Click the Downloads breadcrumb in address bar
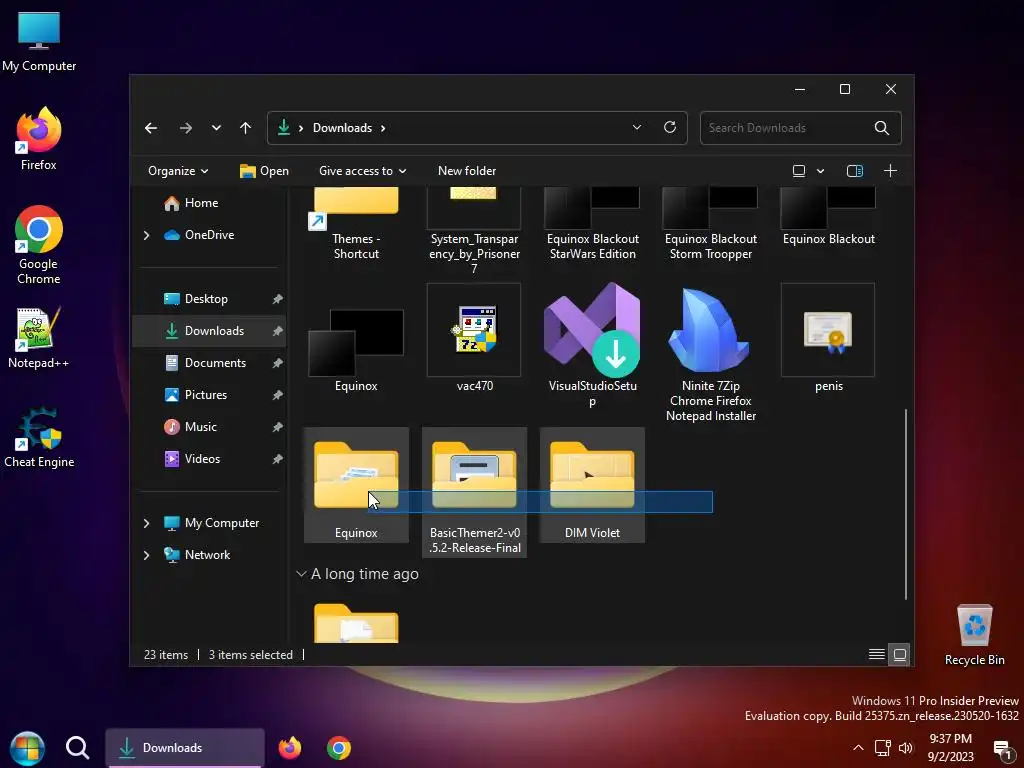 [x=342, y=128]
